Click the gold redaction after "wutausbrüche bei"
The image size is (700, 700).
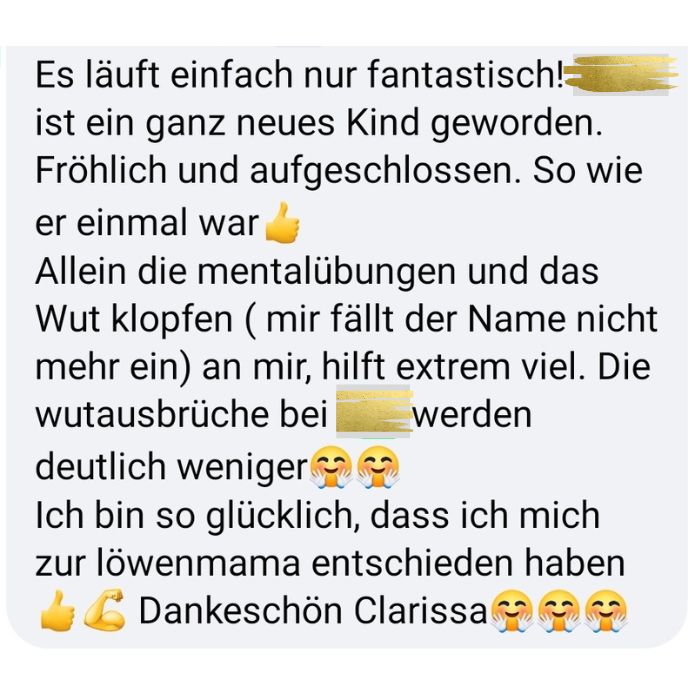373,413
